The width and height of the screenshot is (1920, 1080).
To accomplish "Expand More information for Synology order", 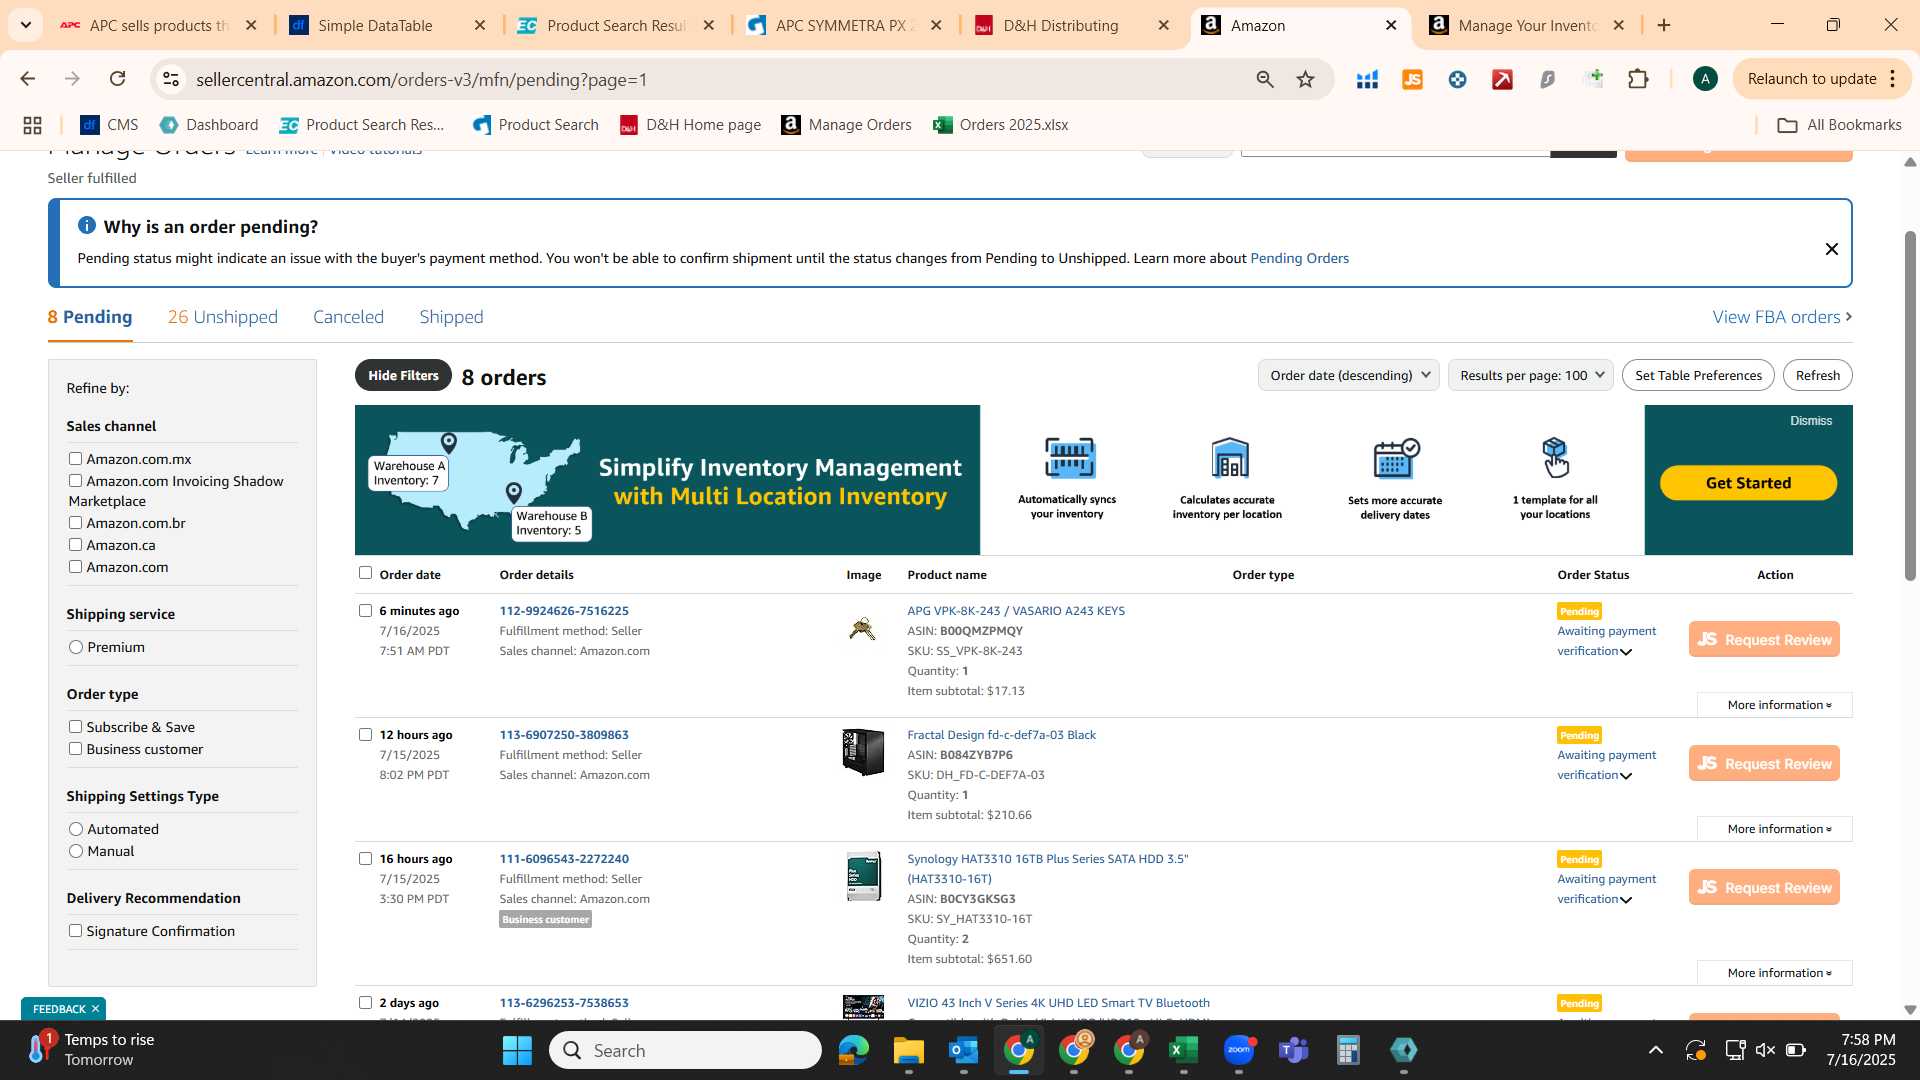I will (x=1777, y=973).
